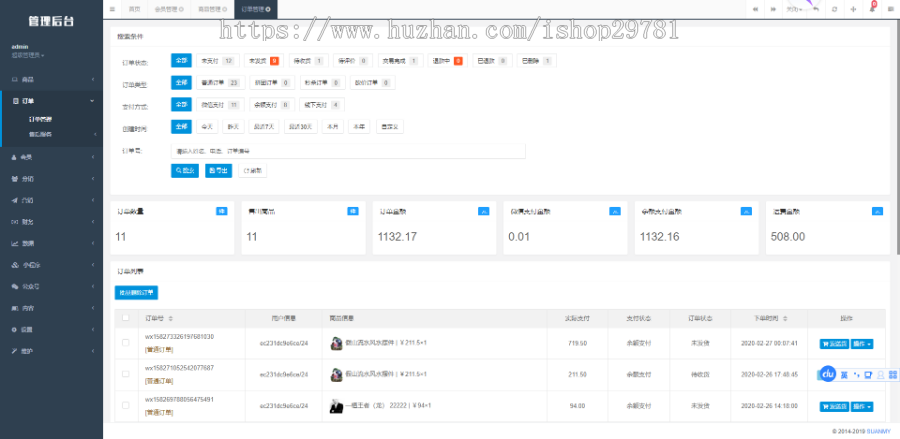Select 普通订单 23 order type filter

point(220,83)
